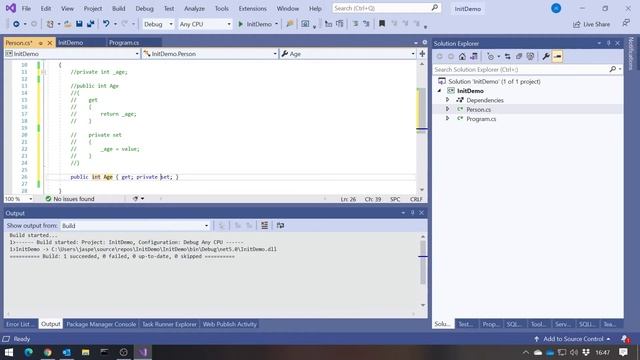Click the split editor plus button
The height and width of the screenshot is (360, 640).
(422, 54)
